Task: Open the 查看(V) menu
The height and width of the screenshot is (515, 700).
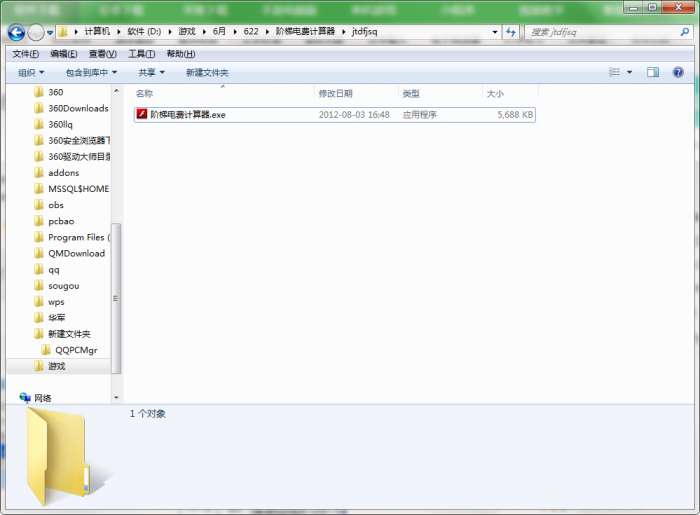Action: (x=103, y=54)
